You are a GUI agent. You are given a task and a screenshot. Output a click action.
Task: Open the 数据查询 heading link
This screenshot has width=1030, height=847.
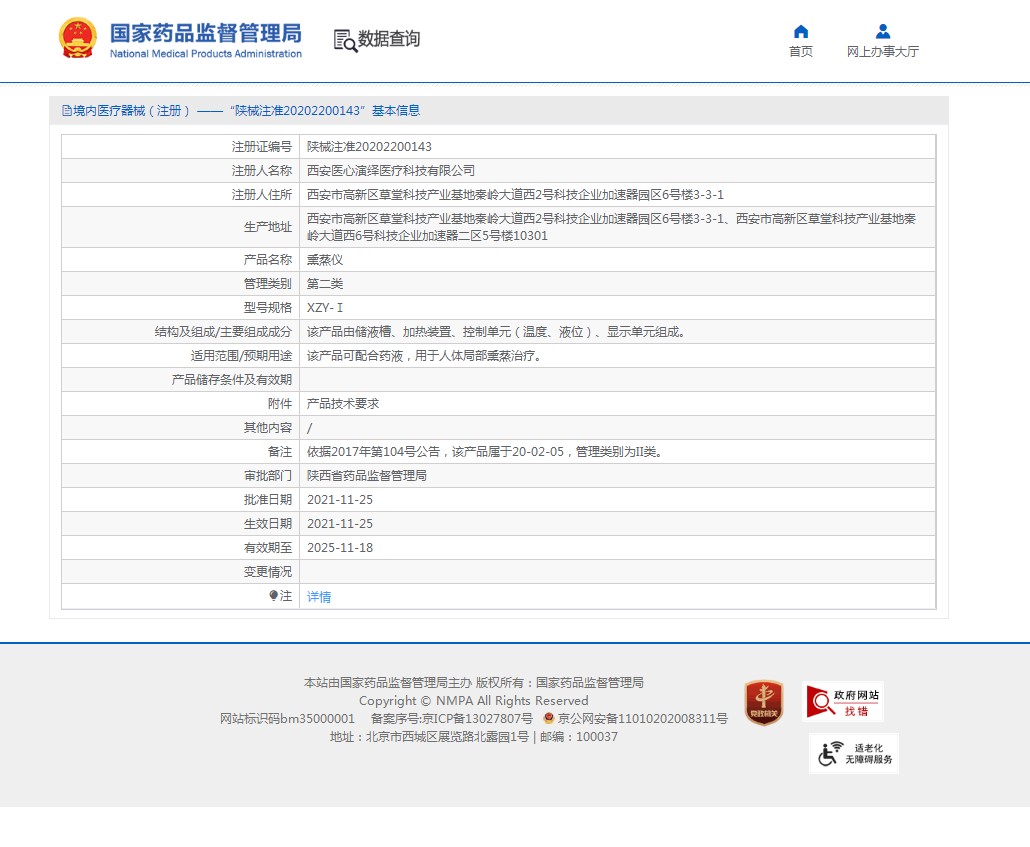[x=389, y=39]
